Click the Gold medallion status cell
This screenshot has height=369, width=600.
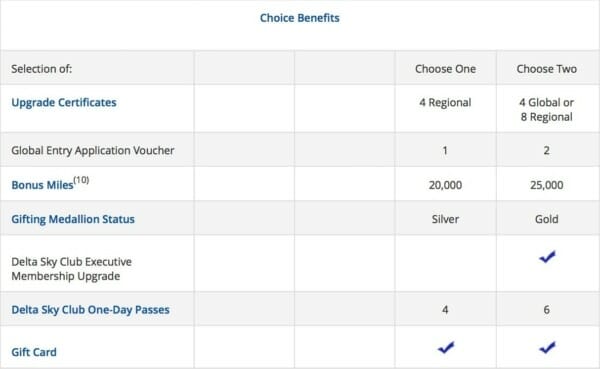click(546, 219)
